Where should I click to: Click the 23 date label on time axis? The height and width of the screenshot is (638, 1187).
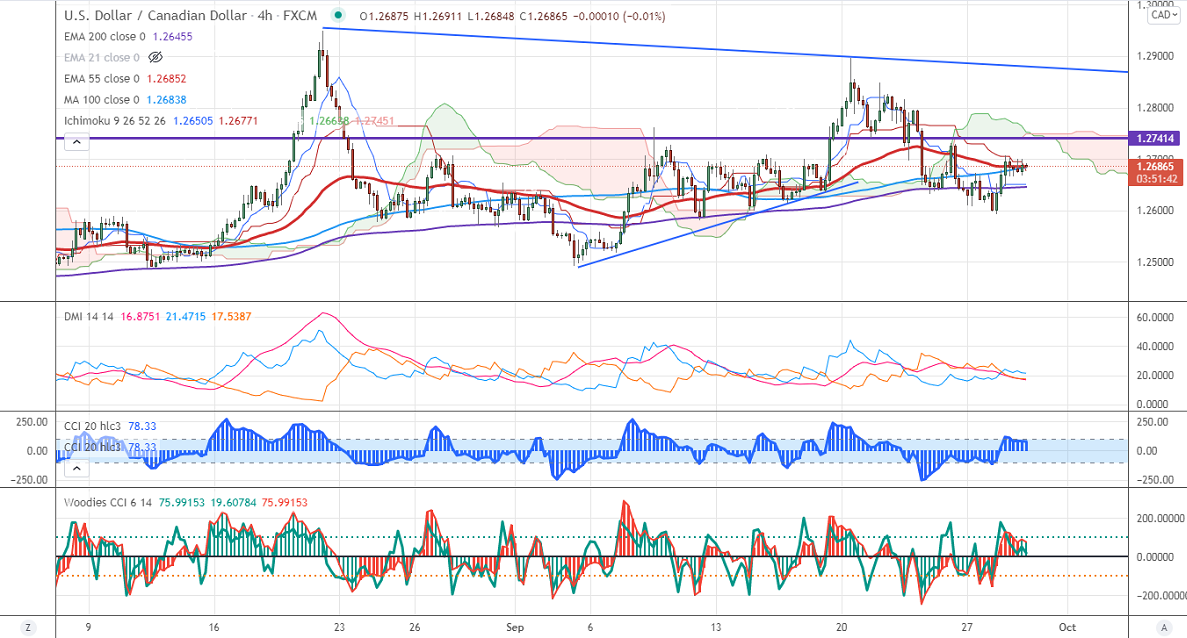[339, 627]
